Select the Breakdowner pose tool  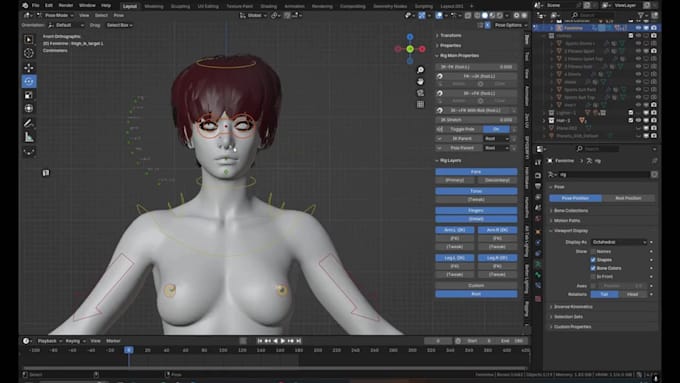click(x=29, y=151)
